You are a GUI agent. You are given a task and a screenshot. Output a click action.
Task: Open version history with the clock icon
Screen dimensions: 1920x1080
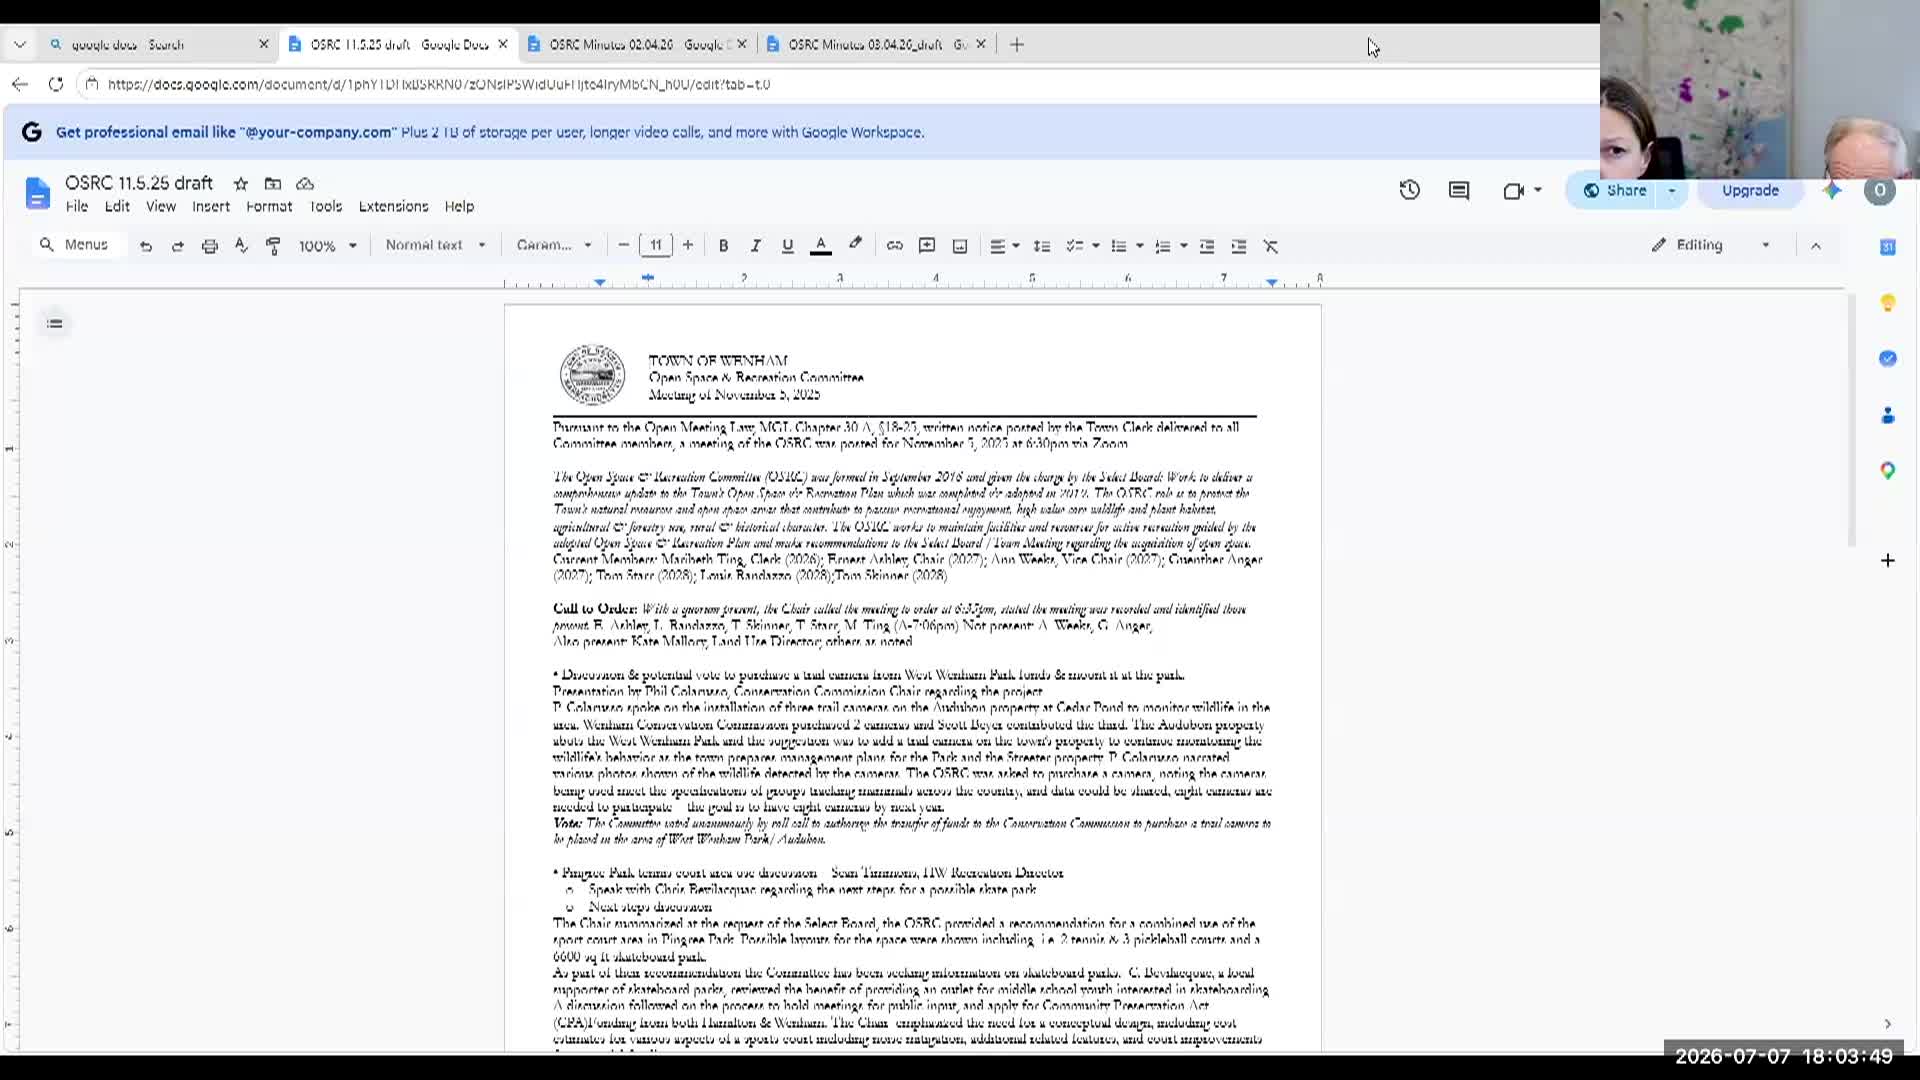click(x=1410, y=190)
